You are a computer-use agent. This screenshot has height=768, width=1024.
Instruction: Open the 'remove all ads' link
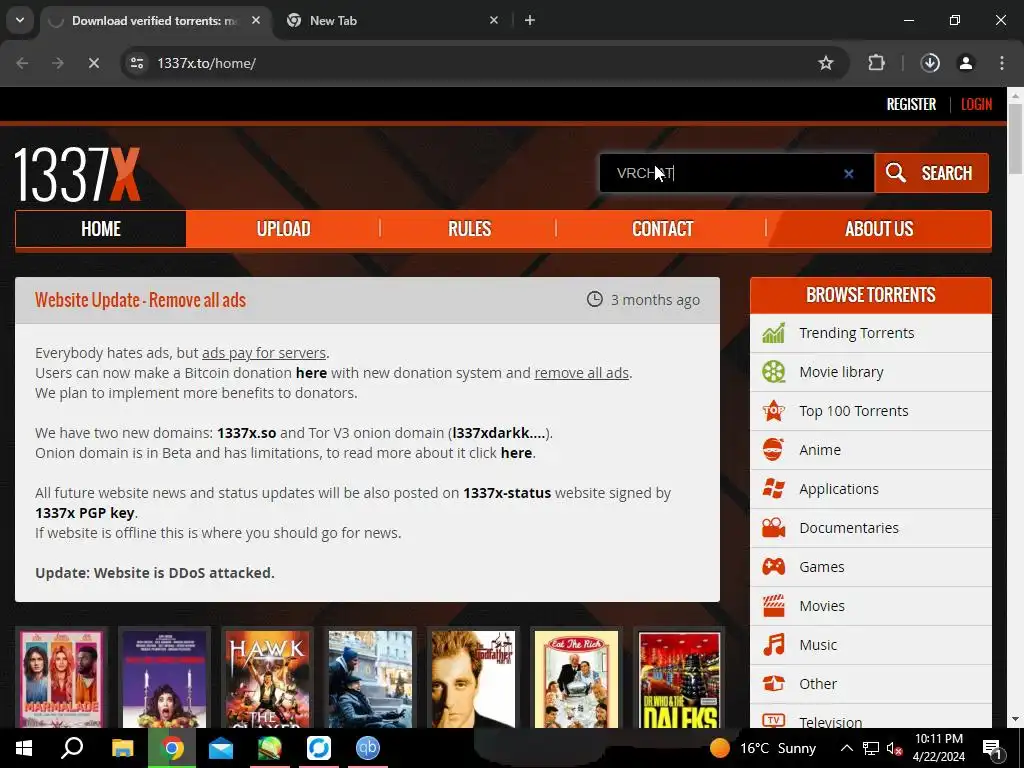581,373
